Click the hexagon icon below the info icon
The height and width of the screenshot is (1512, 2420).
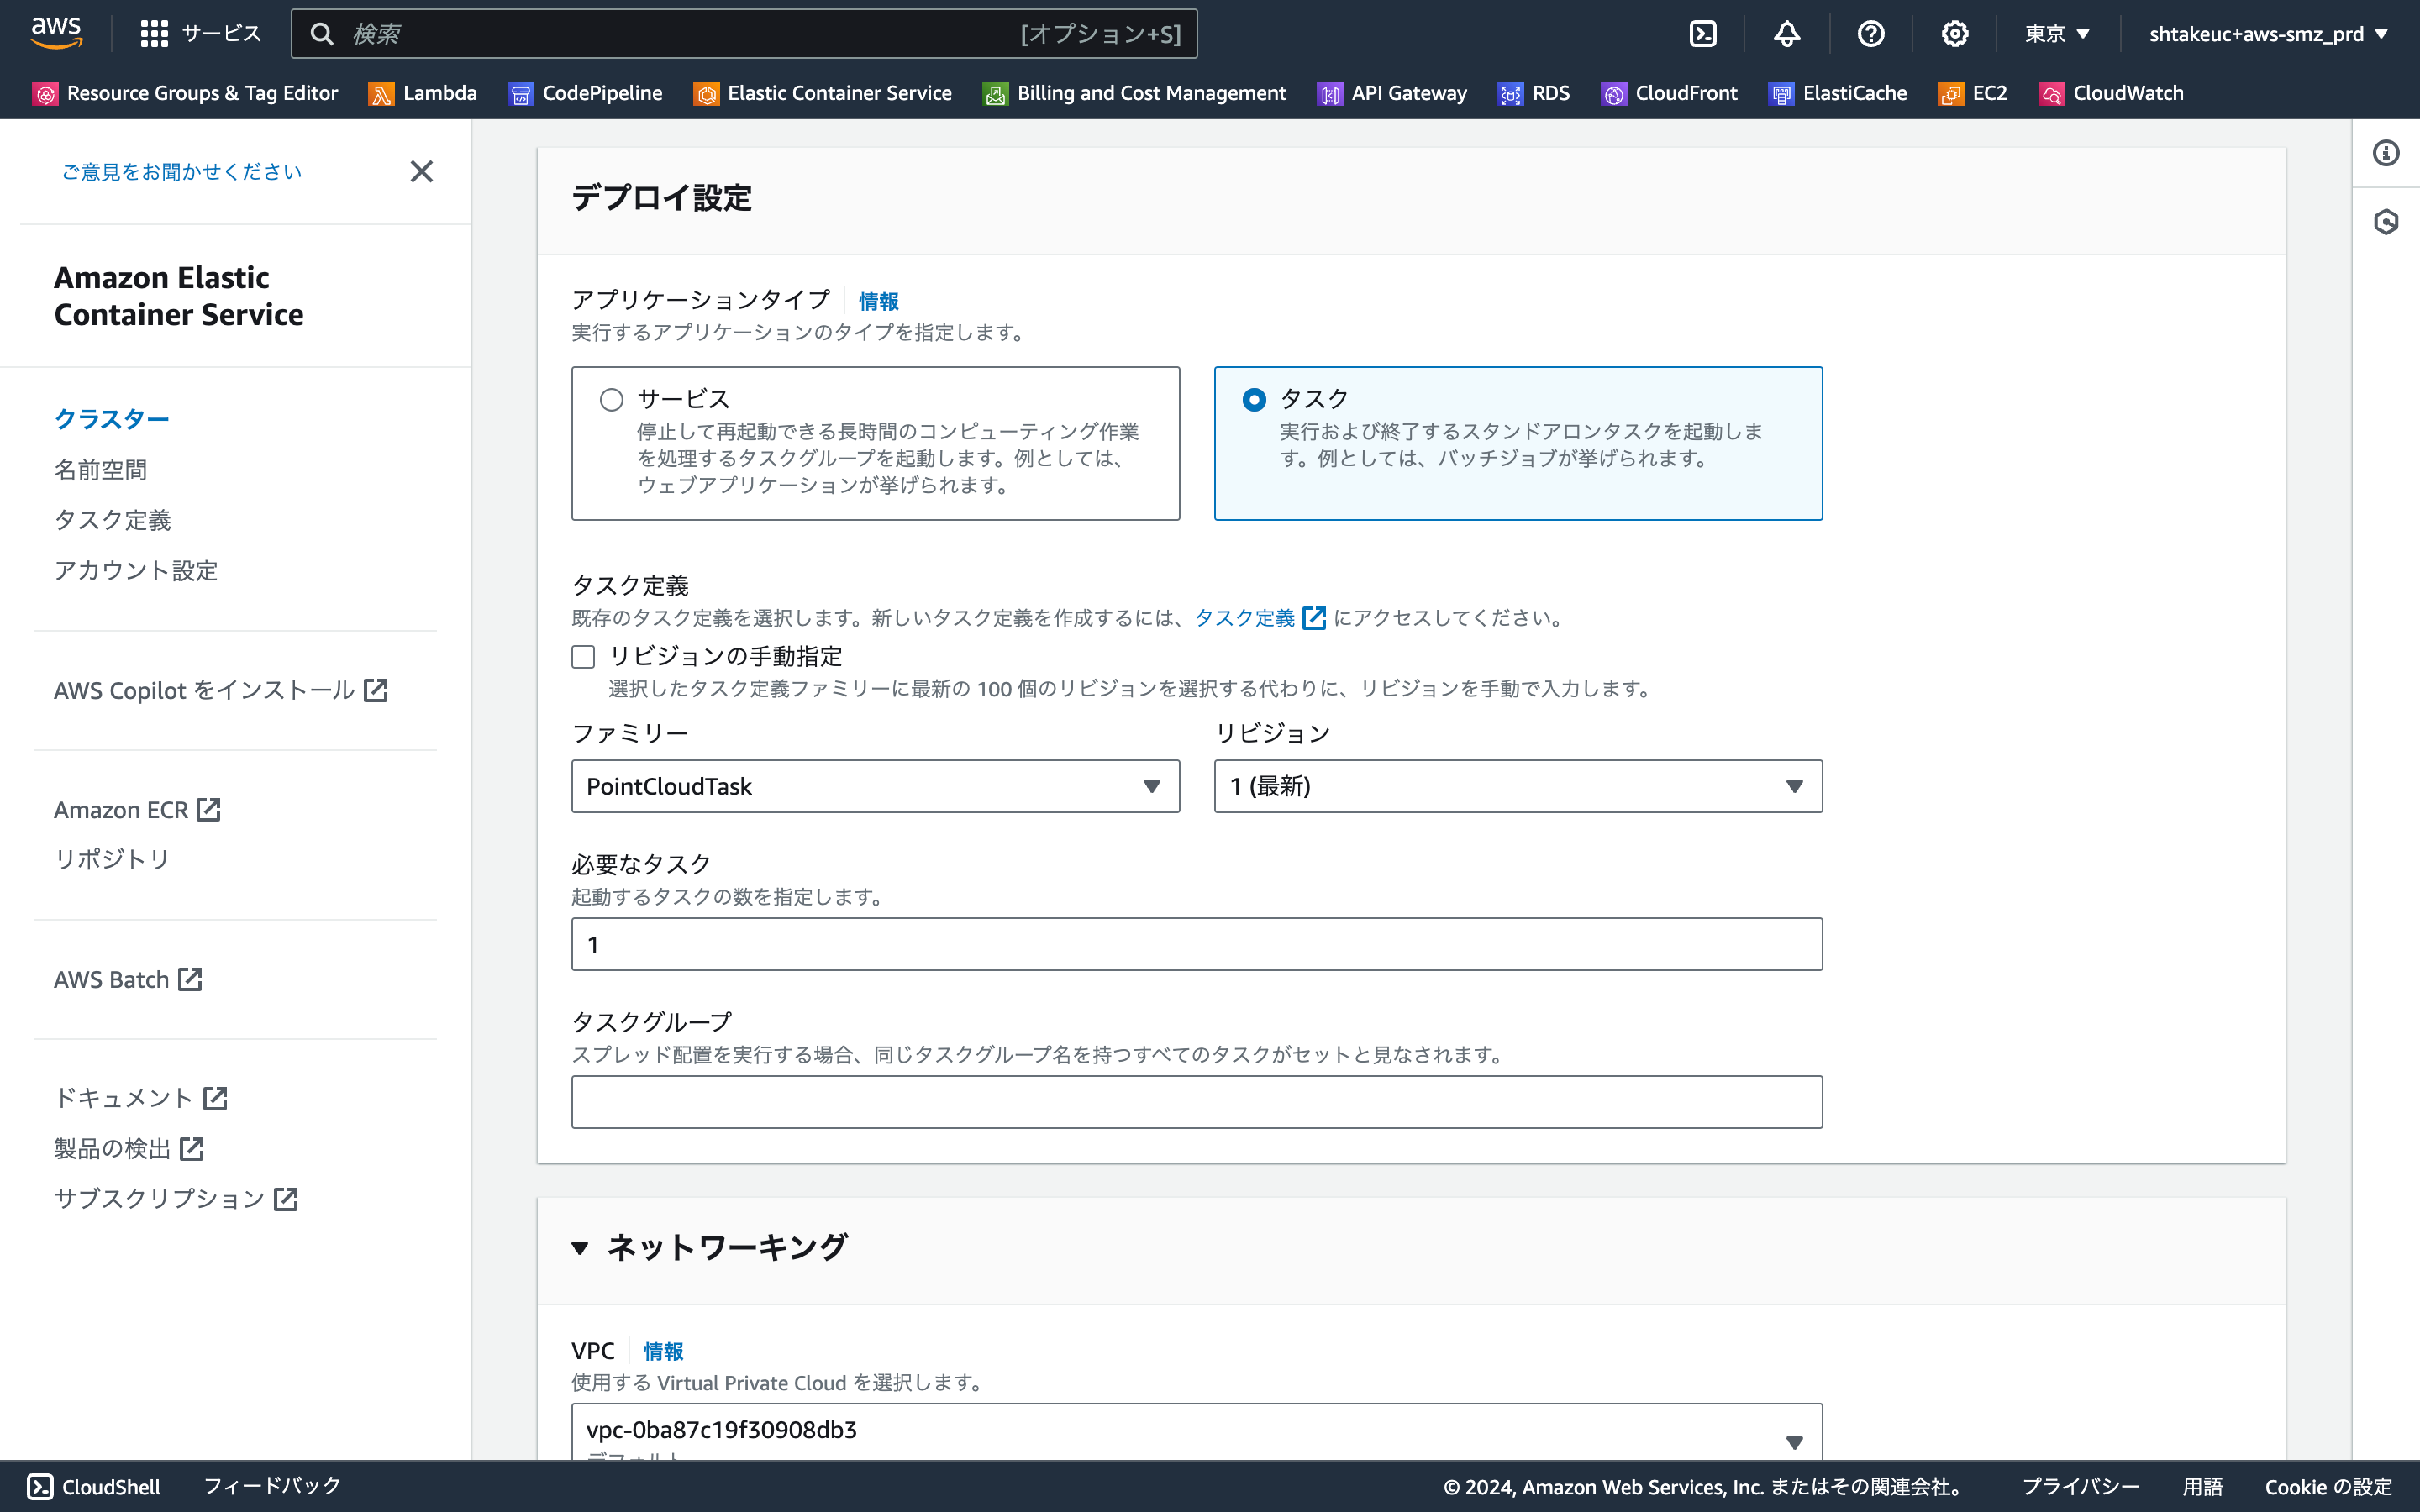[2386, 221]
